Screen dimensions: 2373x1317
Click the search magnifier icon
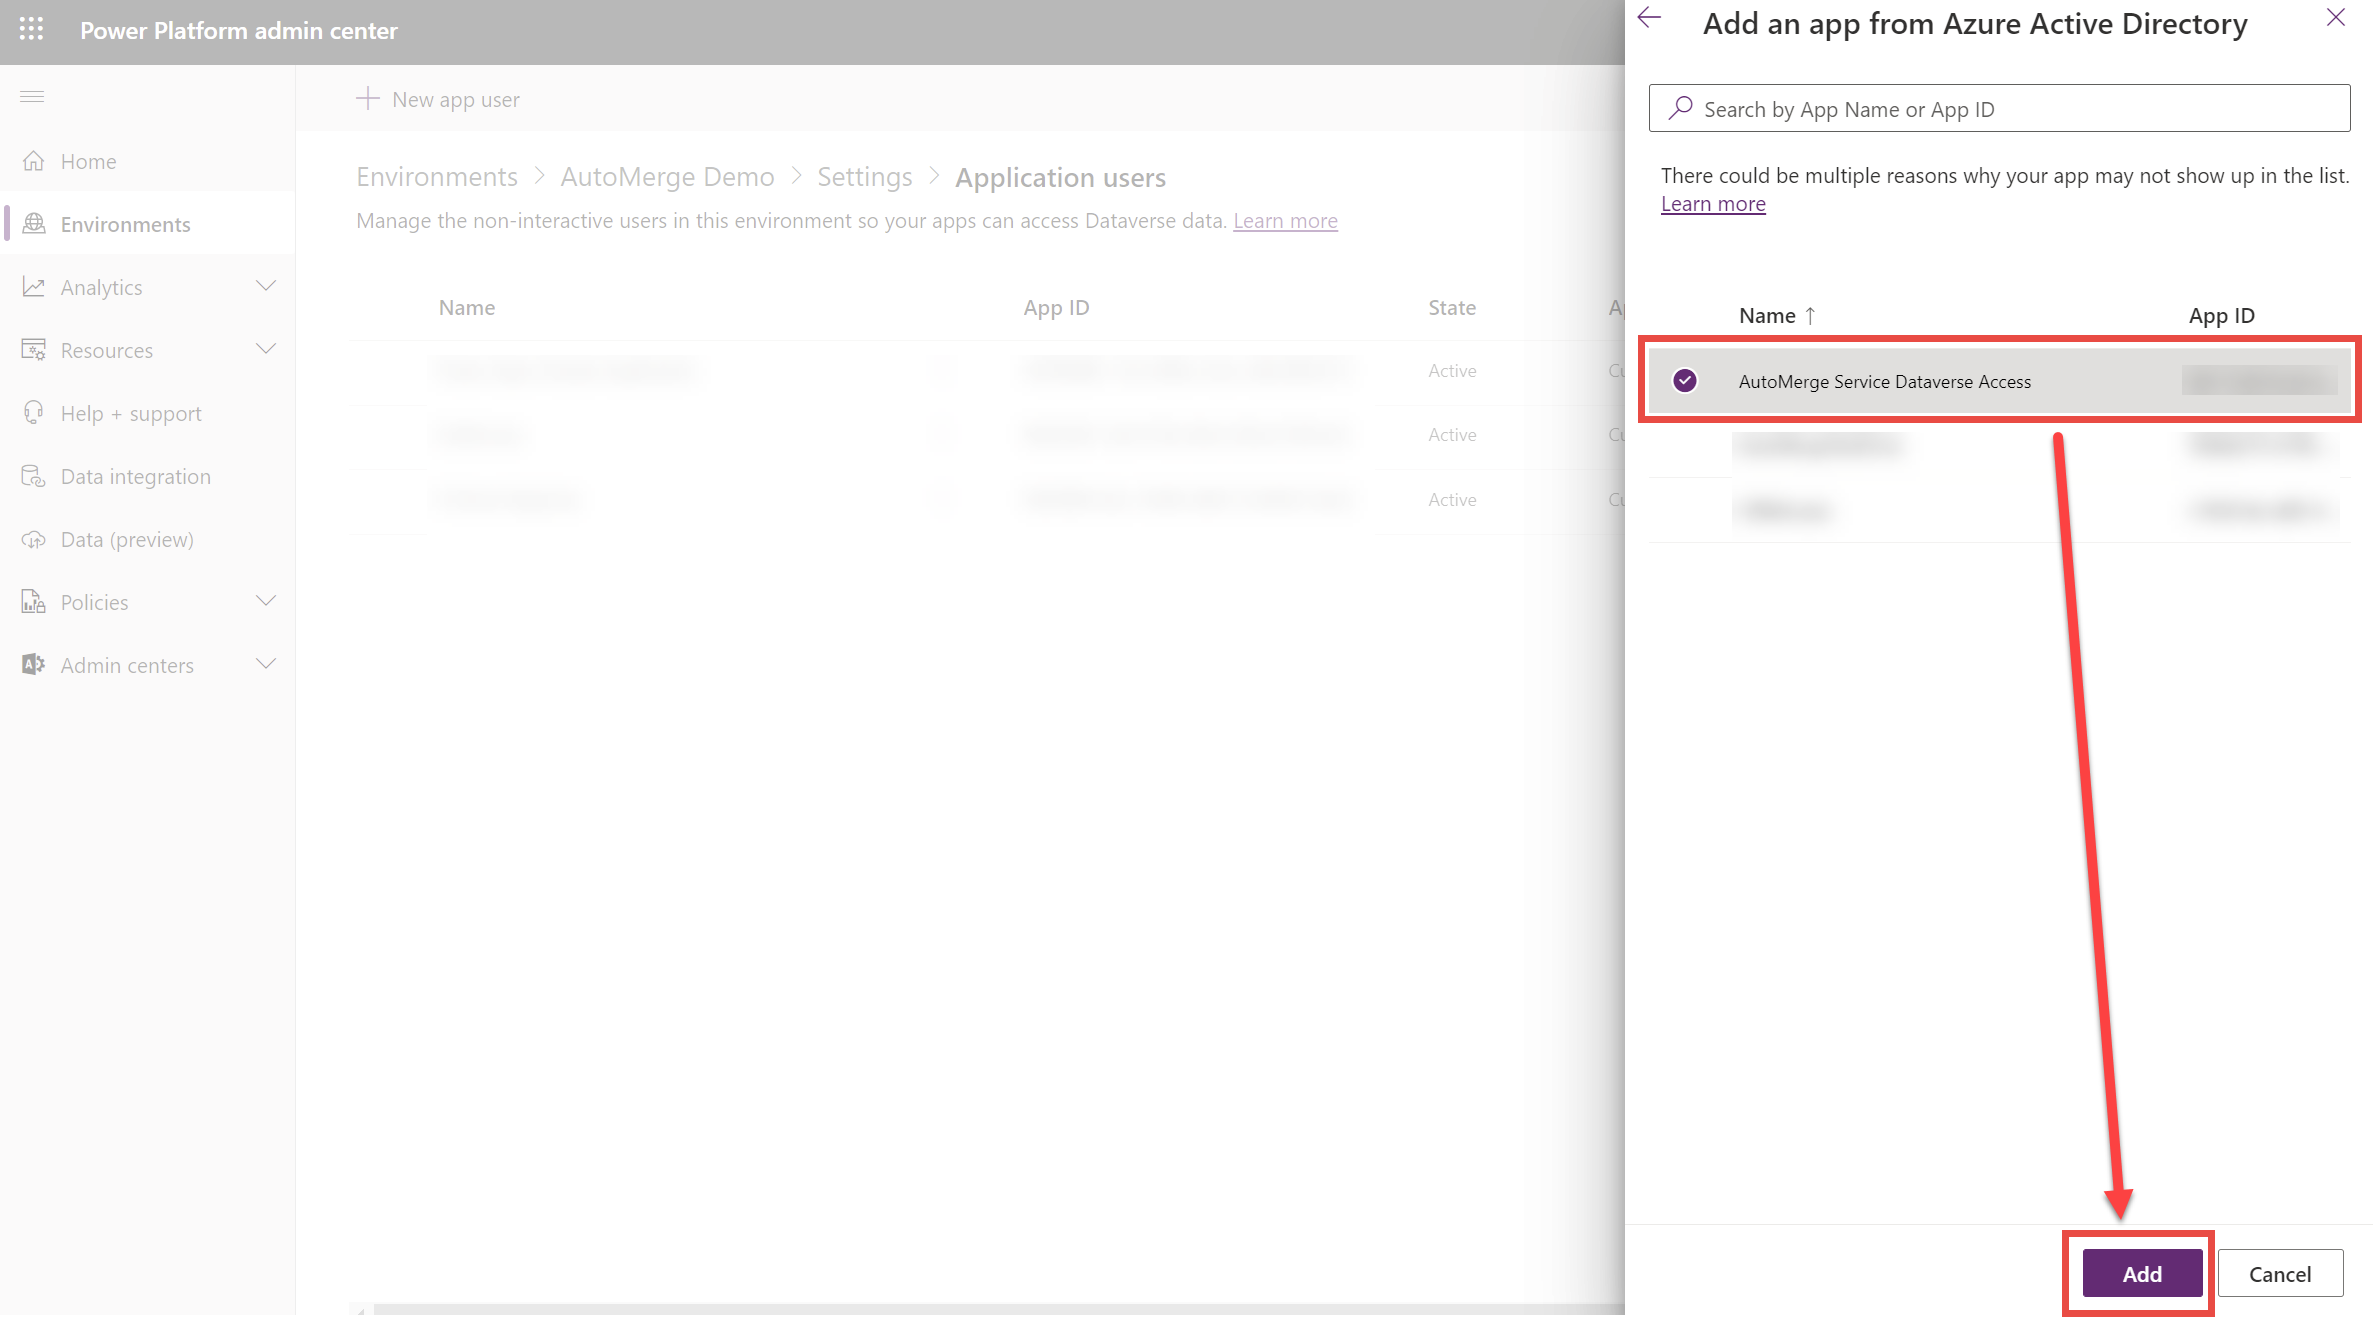(1681, 107)
